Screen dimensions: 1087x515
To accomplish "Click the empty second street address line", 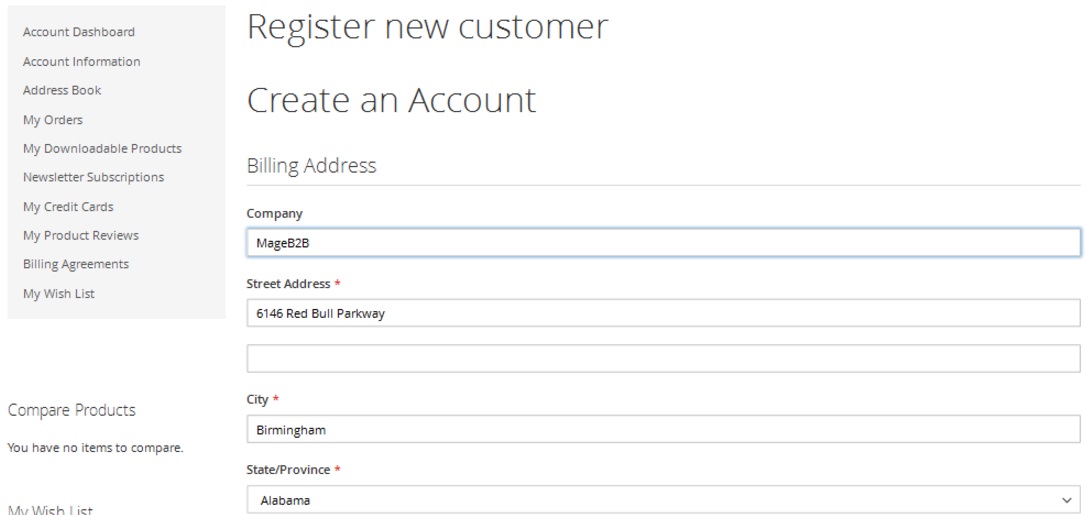I will (663, 358).
